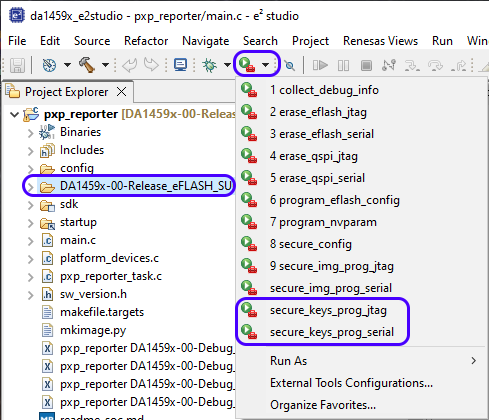Expand the platform_devices.c node
Viewport: 489px width, 420px height.
30,259
